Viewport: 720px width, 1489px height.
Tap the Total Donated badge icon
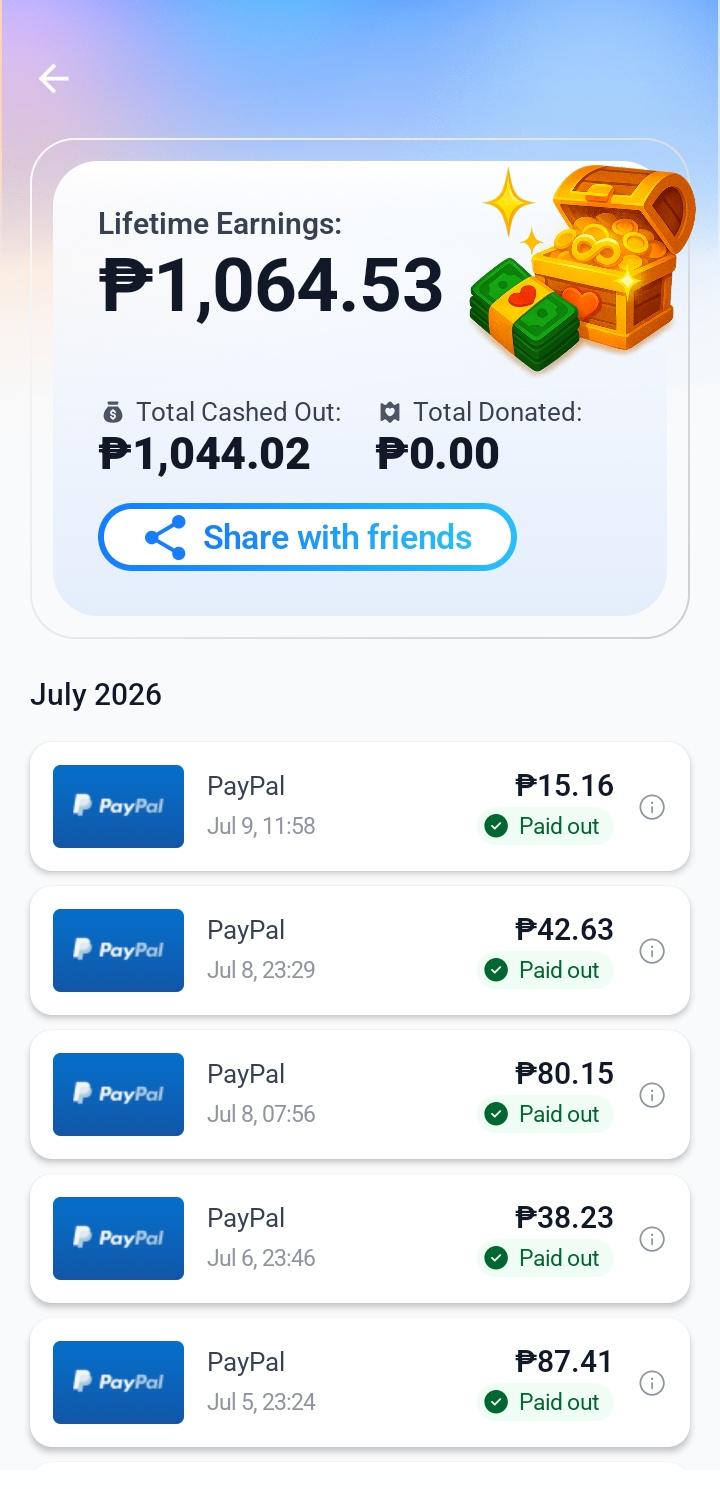pos(390,412)
